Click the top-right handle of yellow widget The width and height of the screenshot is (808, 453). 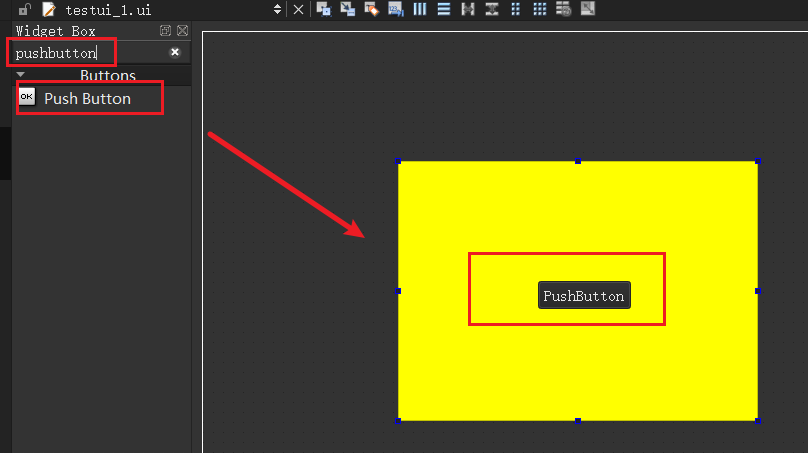point(758,161)
